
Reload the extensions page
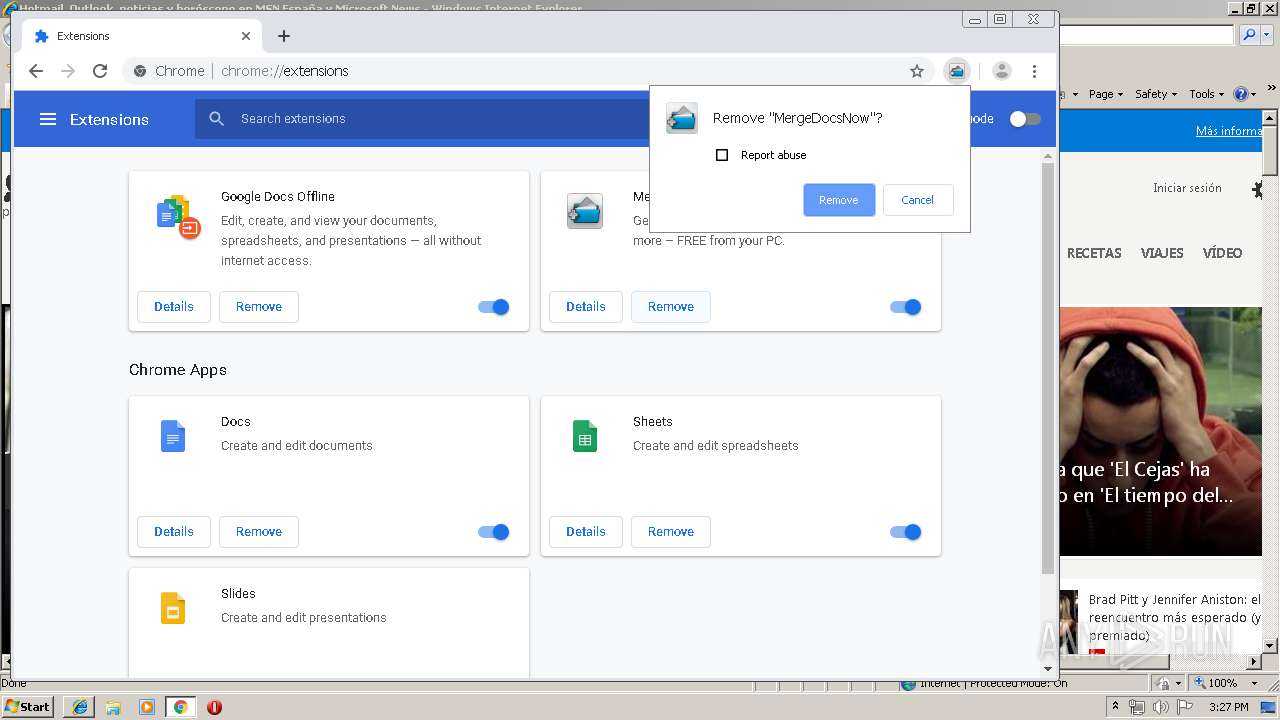(100, 71)
